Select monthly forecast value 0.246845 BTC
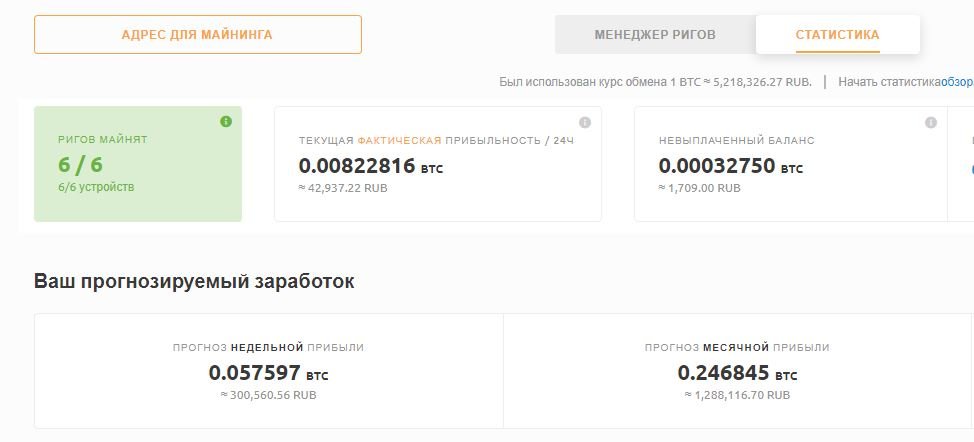 point(737,373)
